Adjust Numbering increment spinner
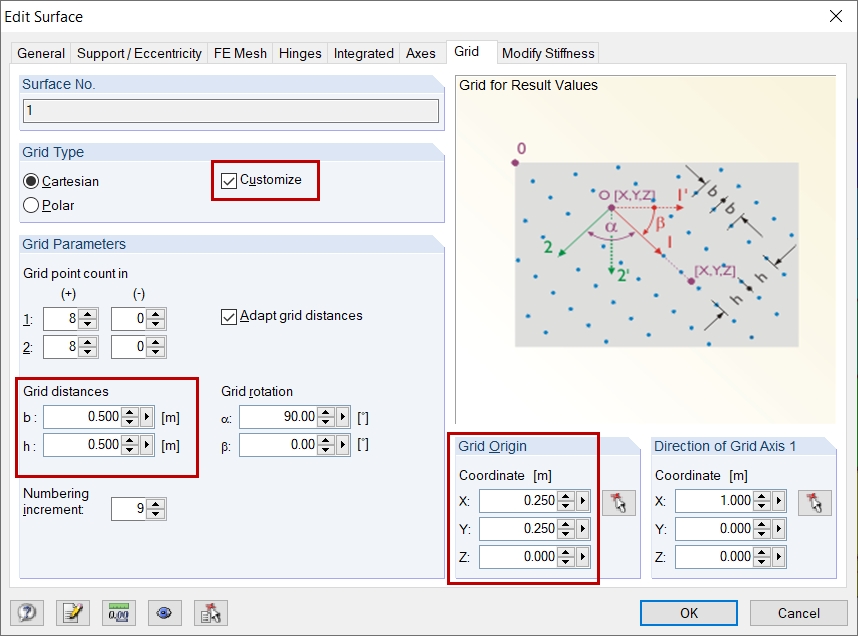 pos(155,509)
